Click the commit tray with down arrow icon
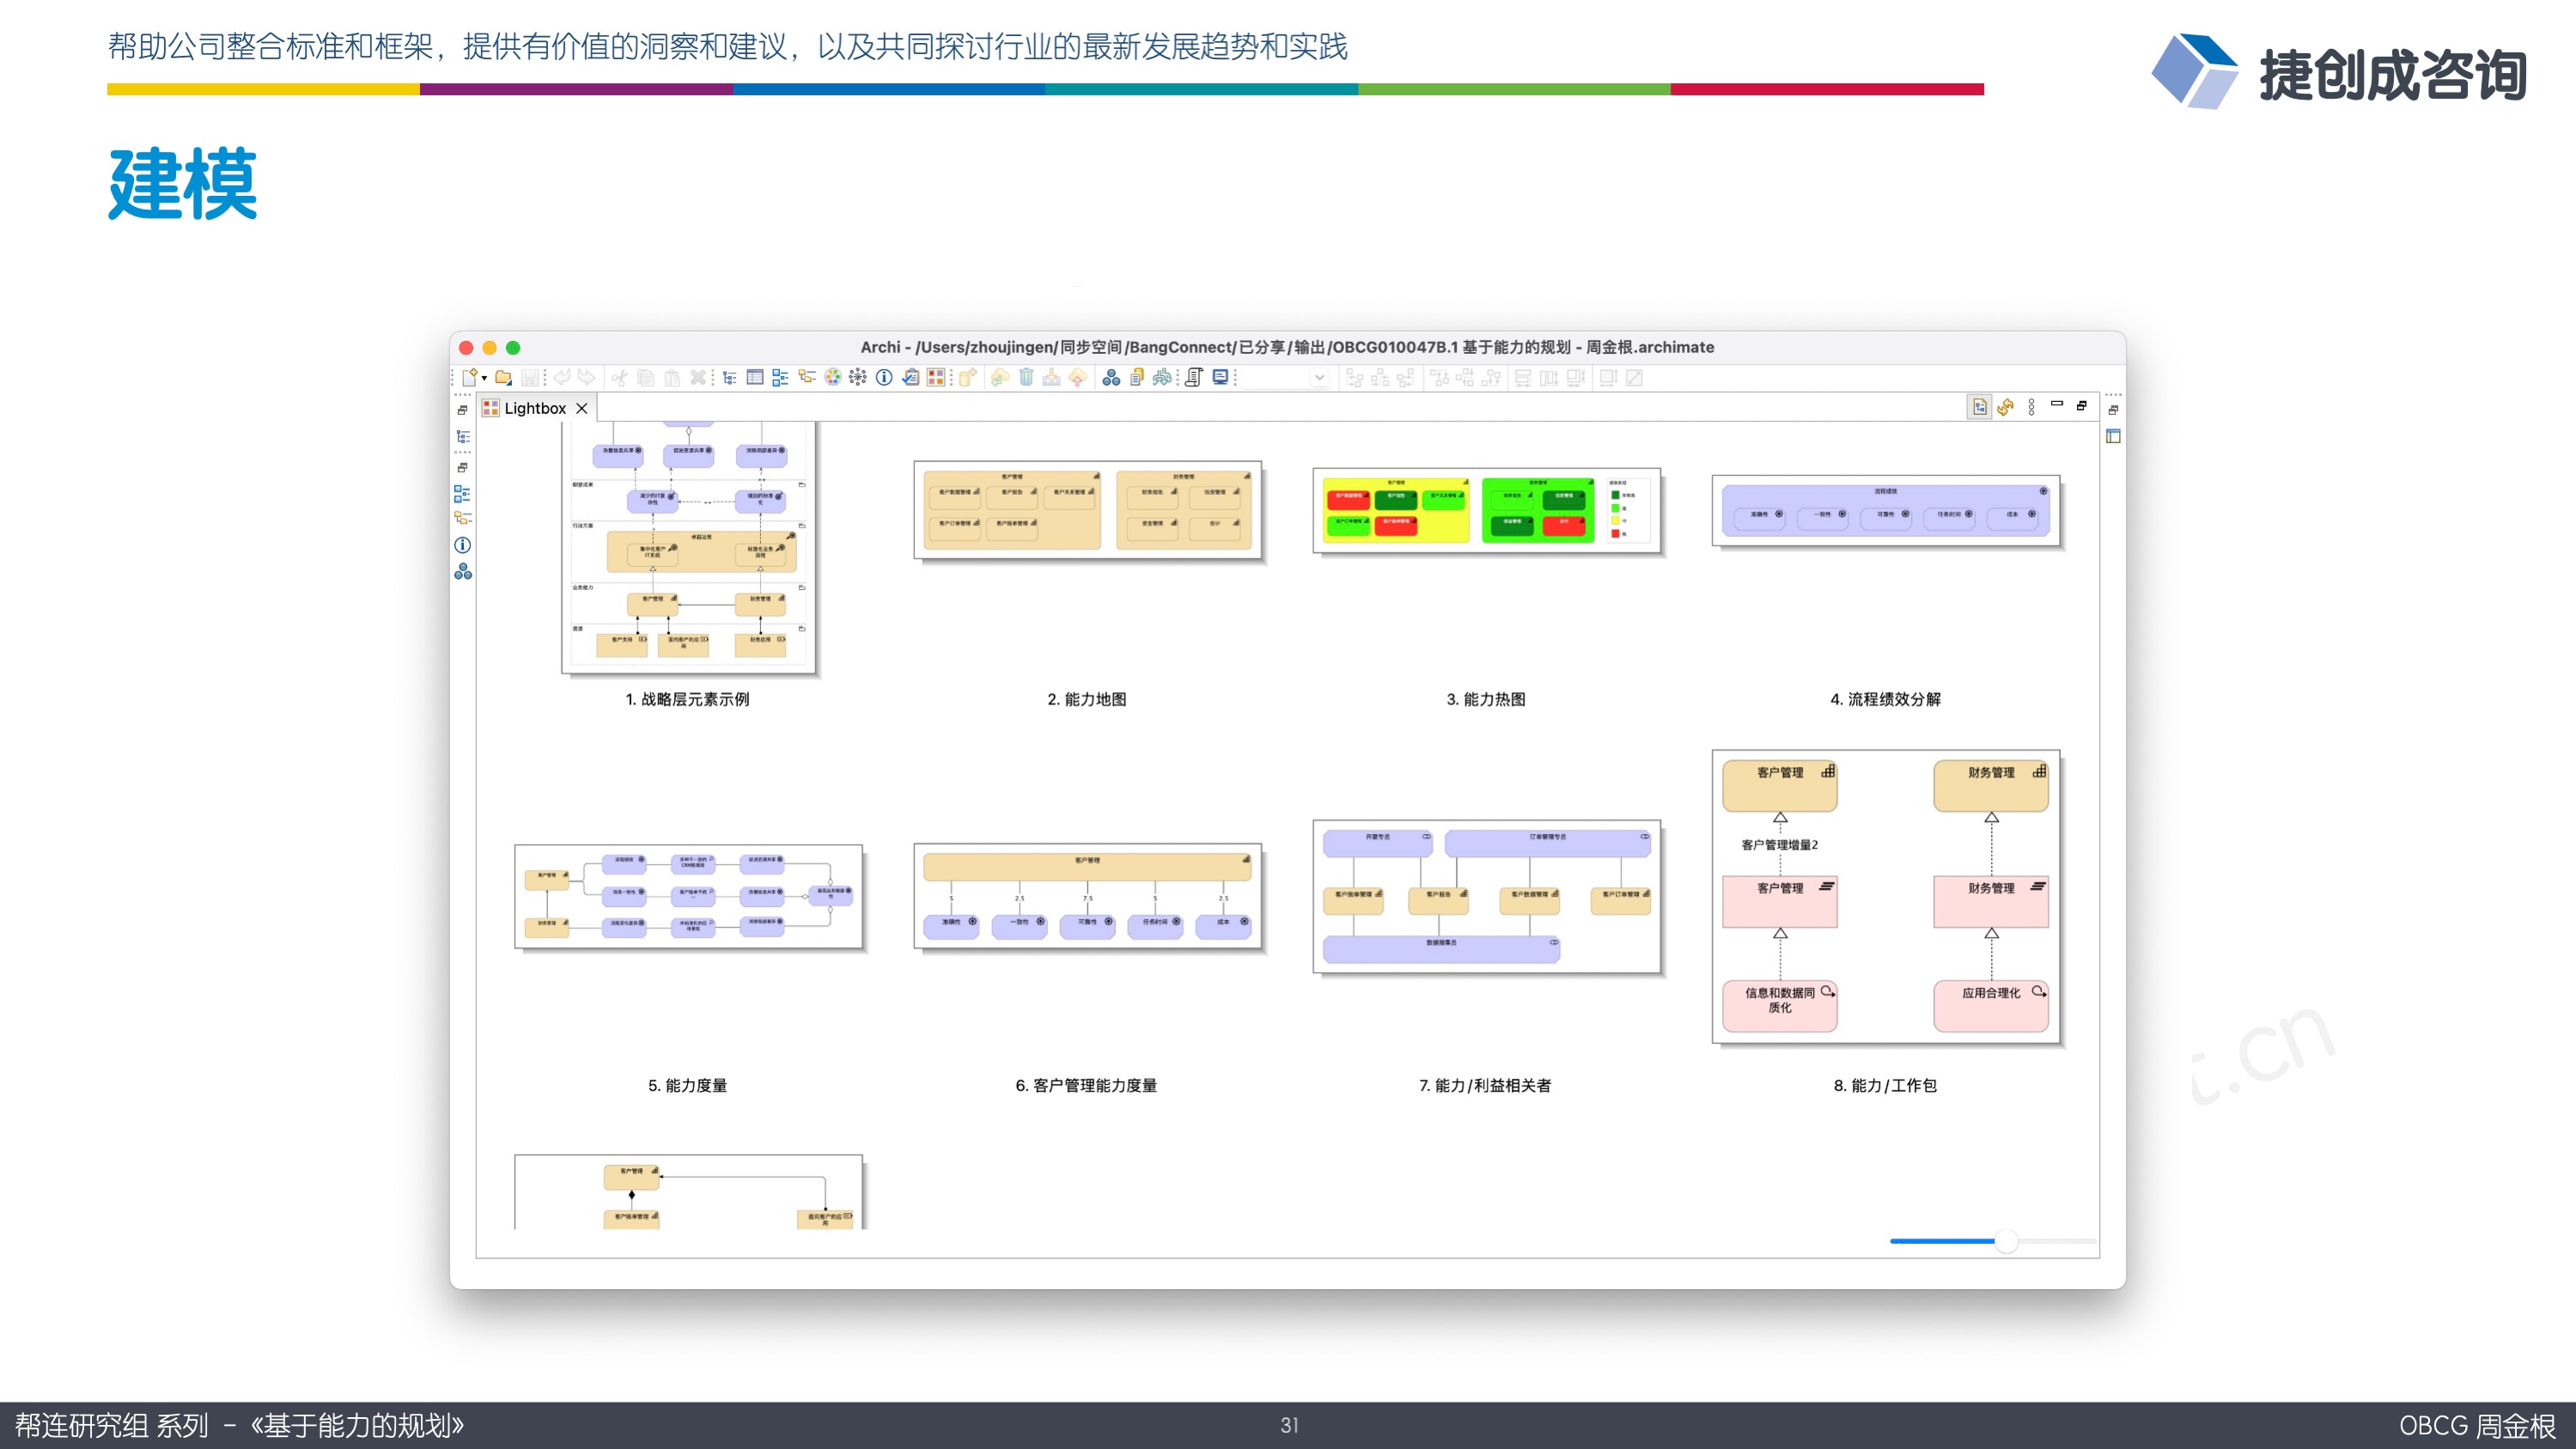 (x=1051, y=377)
